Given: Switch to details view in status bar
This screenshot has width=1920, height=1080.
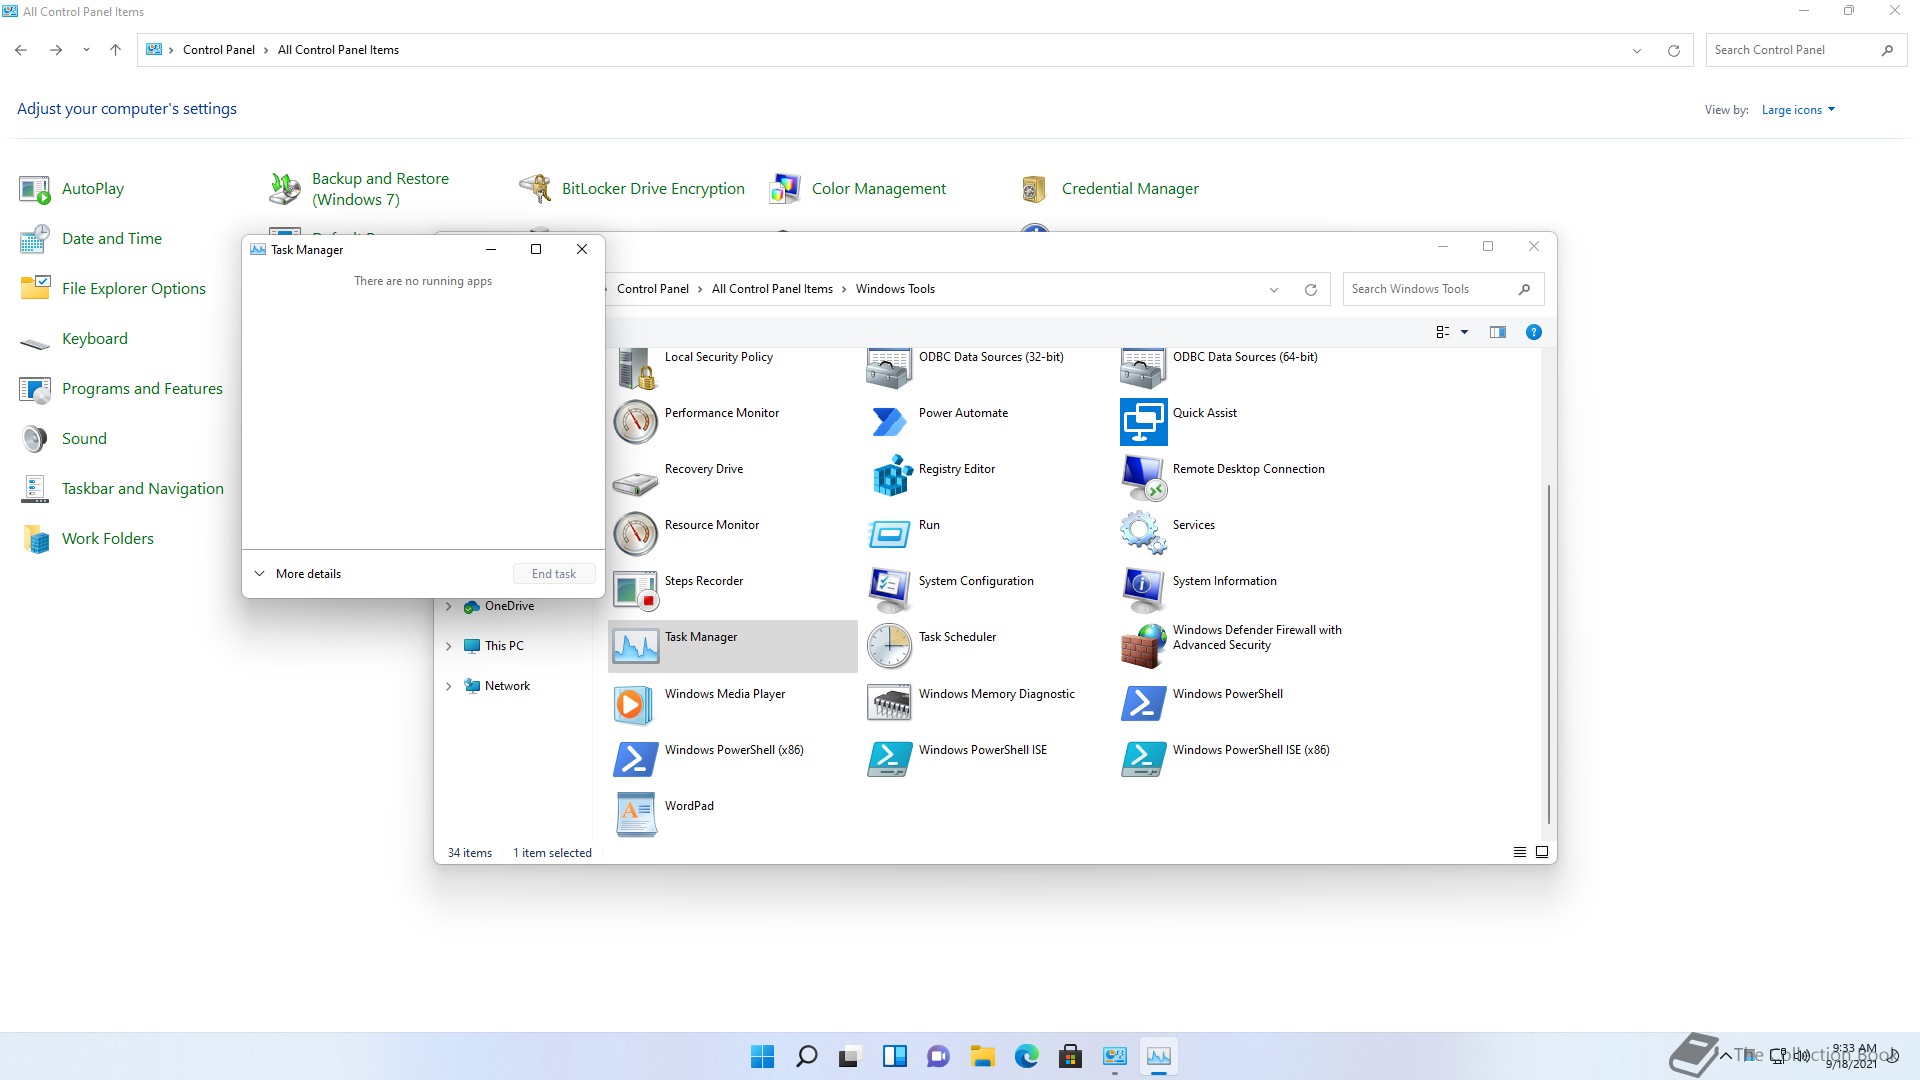Looking at the screenshot, I should [1519, 852].
